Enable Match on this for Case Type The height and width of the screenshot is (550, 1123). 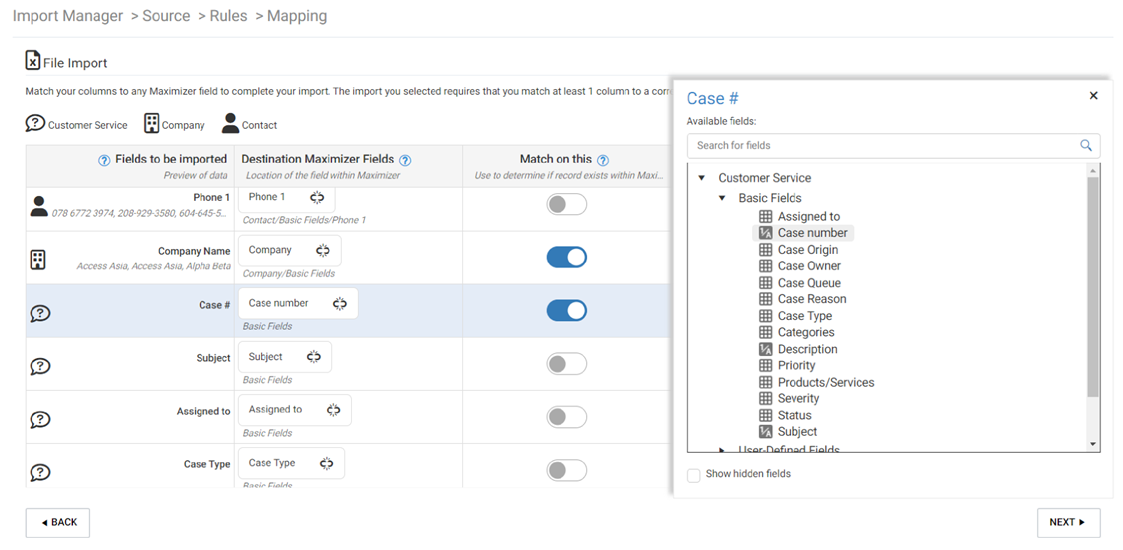[x=567, y=471]
